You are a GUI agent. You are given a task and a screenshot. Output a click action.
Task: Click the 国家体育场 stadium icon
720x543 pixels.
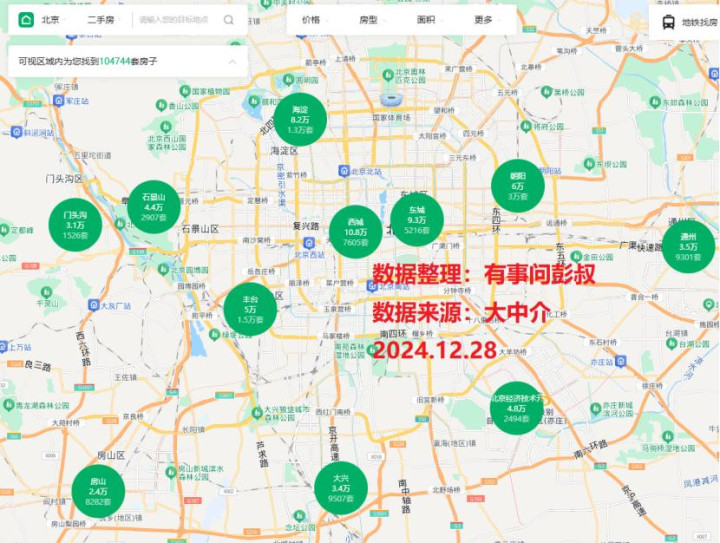click(x=392, y=100)
